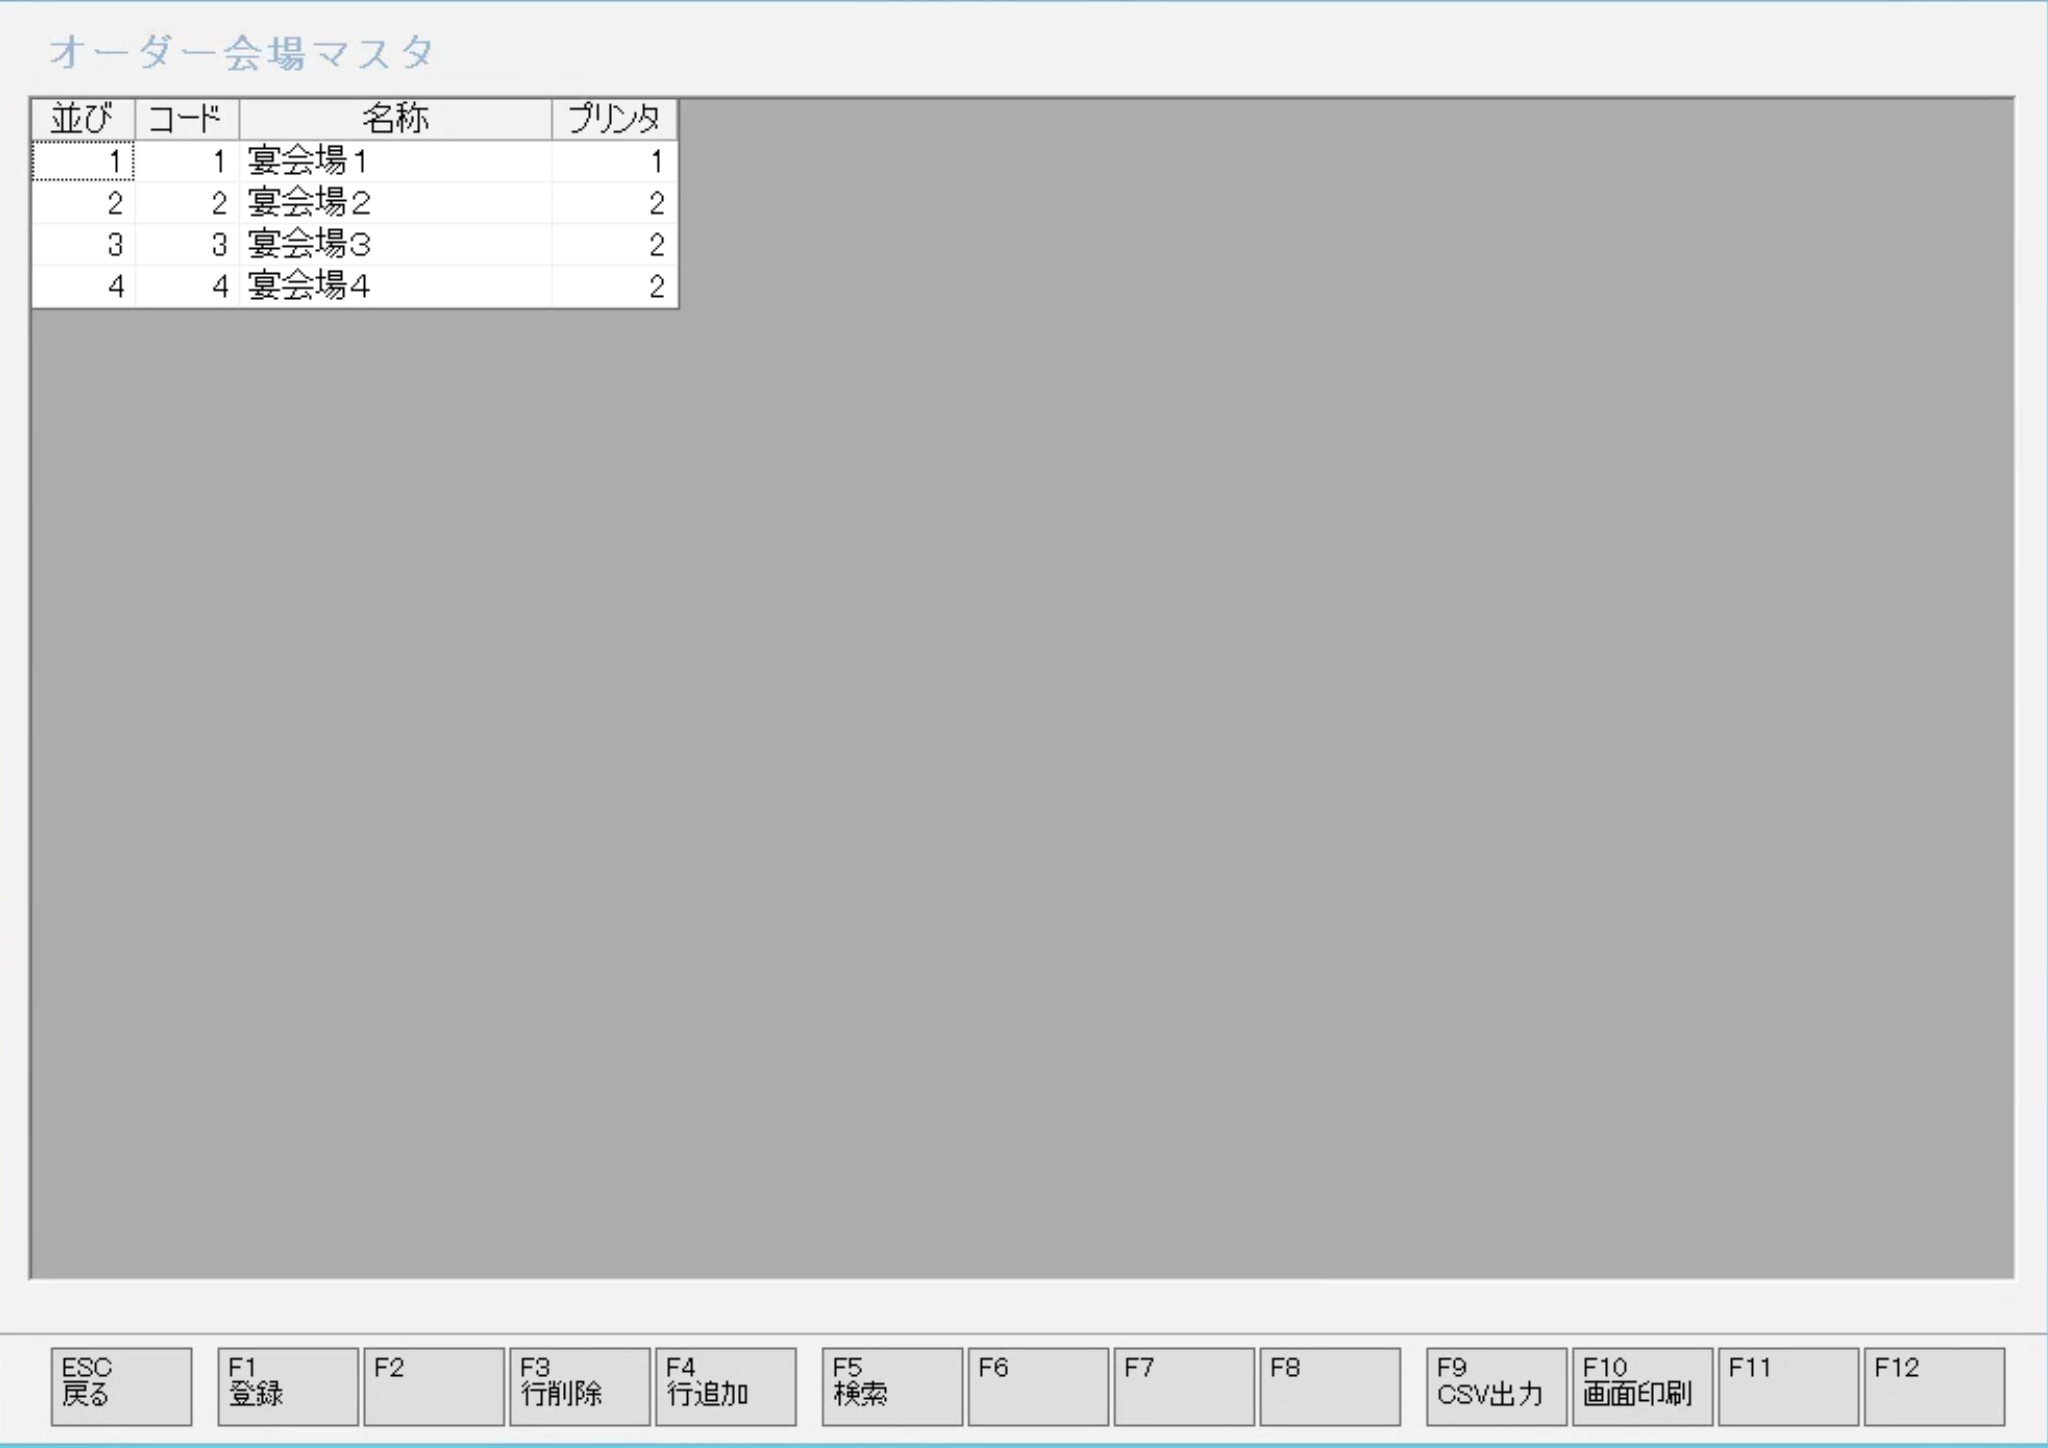
Task: Click the 宴会場1 name cell
Action: pos(395,161)
